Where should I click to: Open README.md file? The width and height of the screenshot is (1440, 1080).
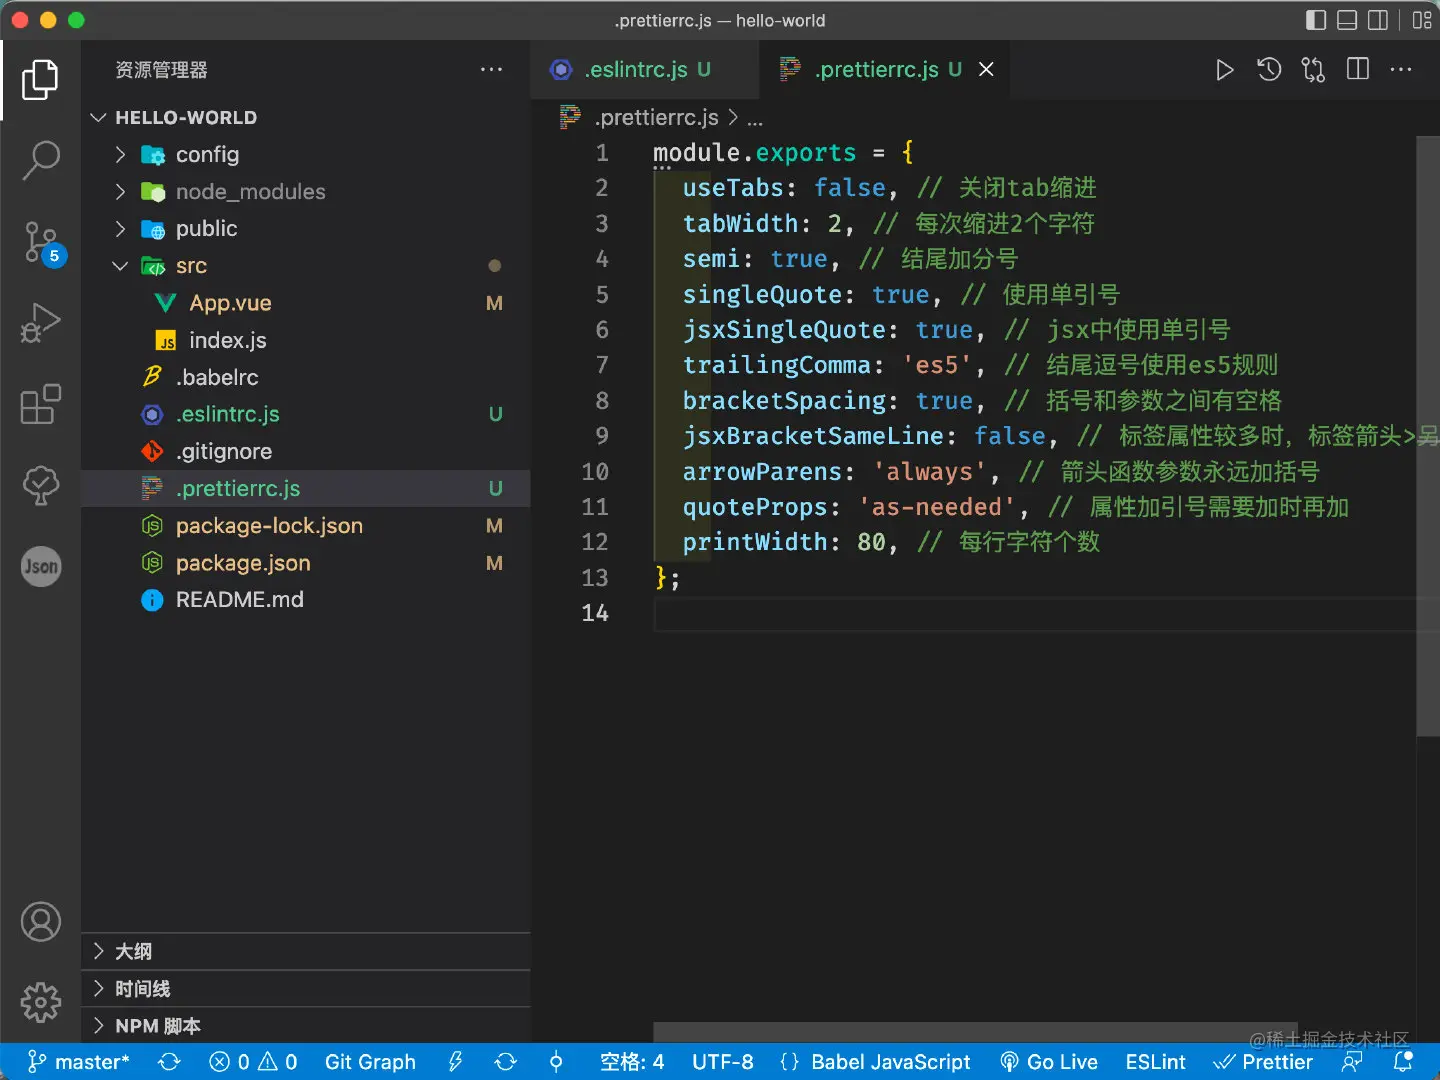click(306, 600)
